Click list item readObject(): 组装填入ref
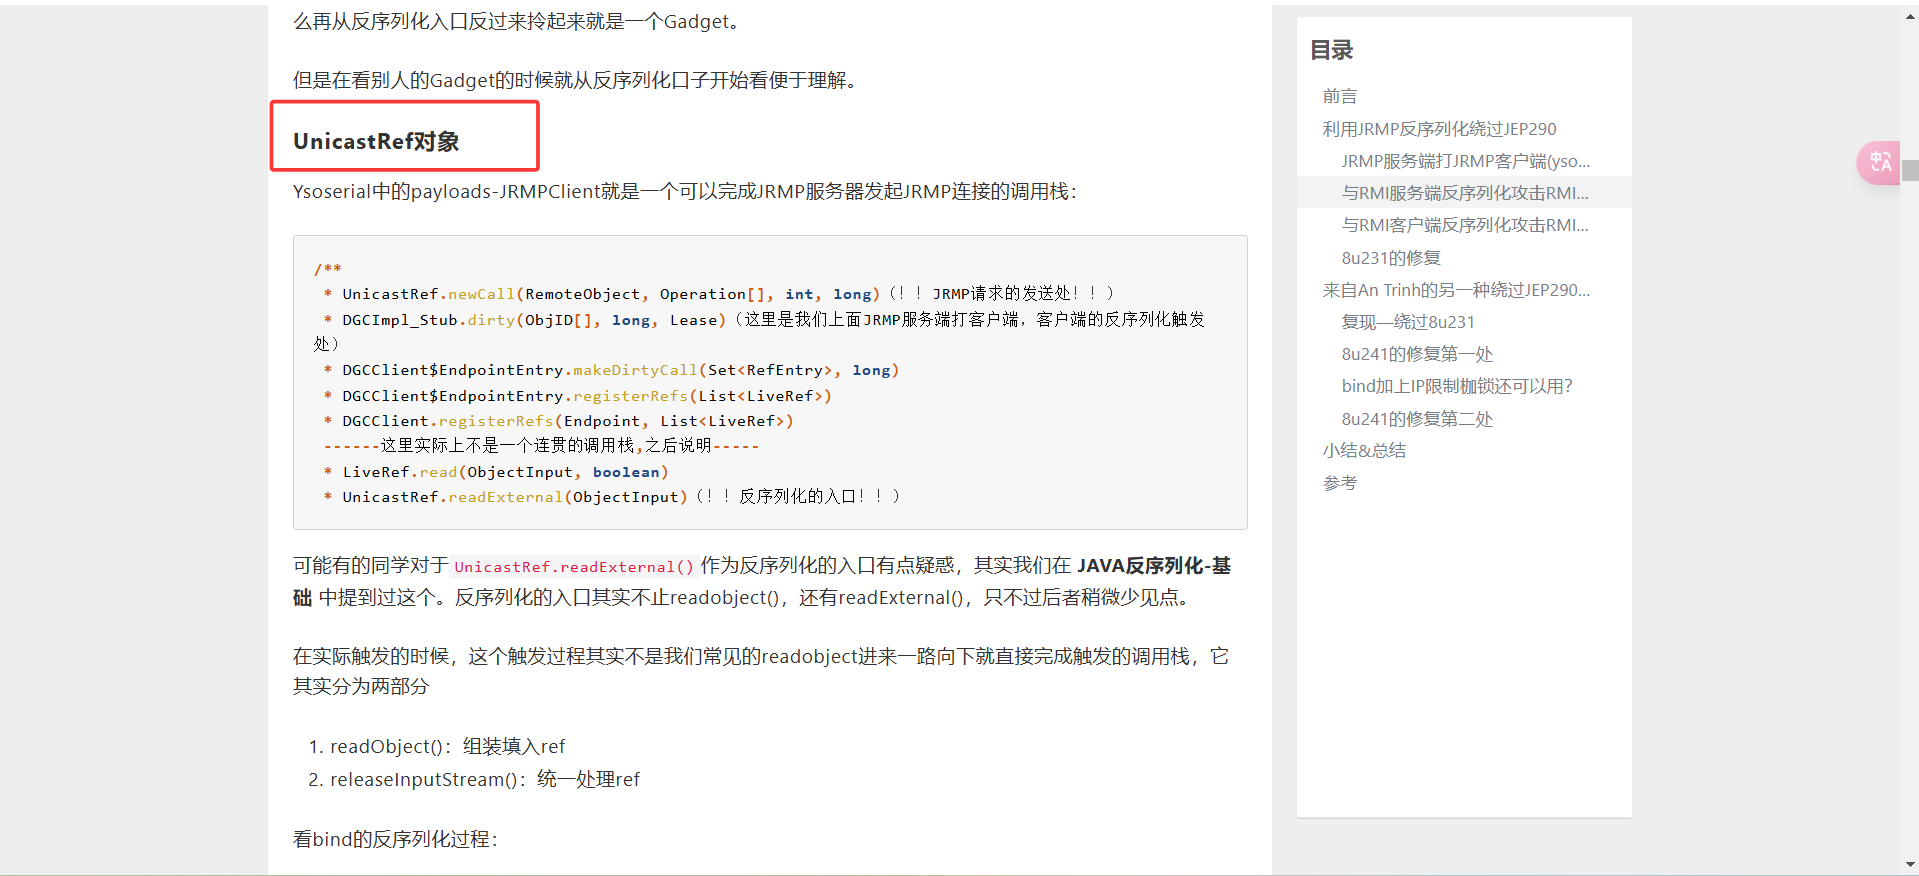The width and height of the screenshot is (1919, 876). click(x=448, y=746)
